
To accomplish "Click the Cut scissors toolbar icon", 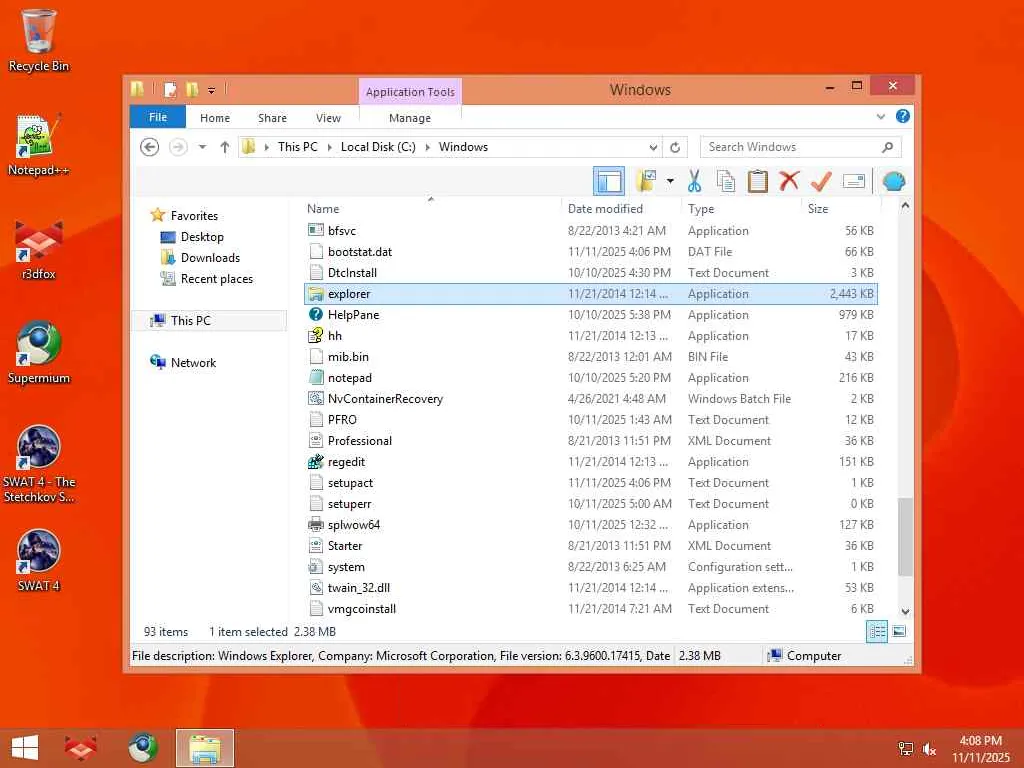I will point(694,181).
